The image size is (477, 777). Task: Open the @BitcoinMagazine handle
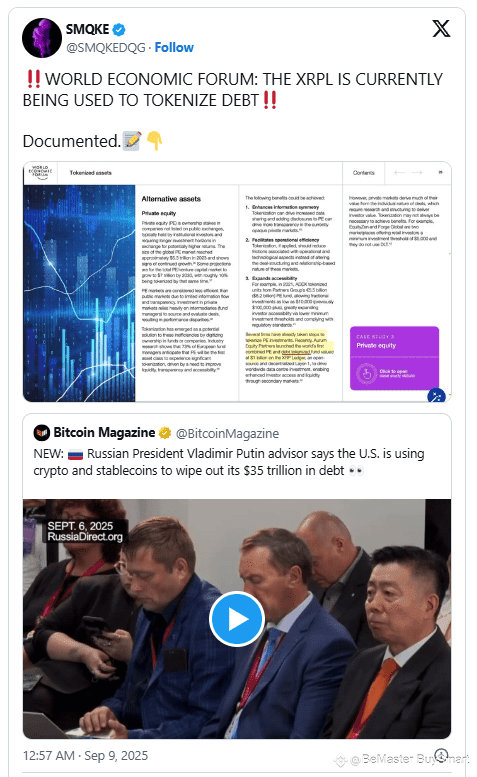click(227, 434)
